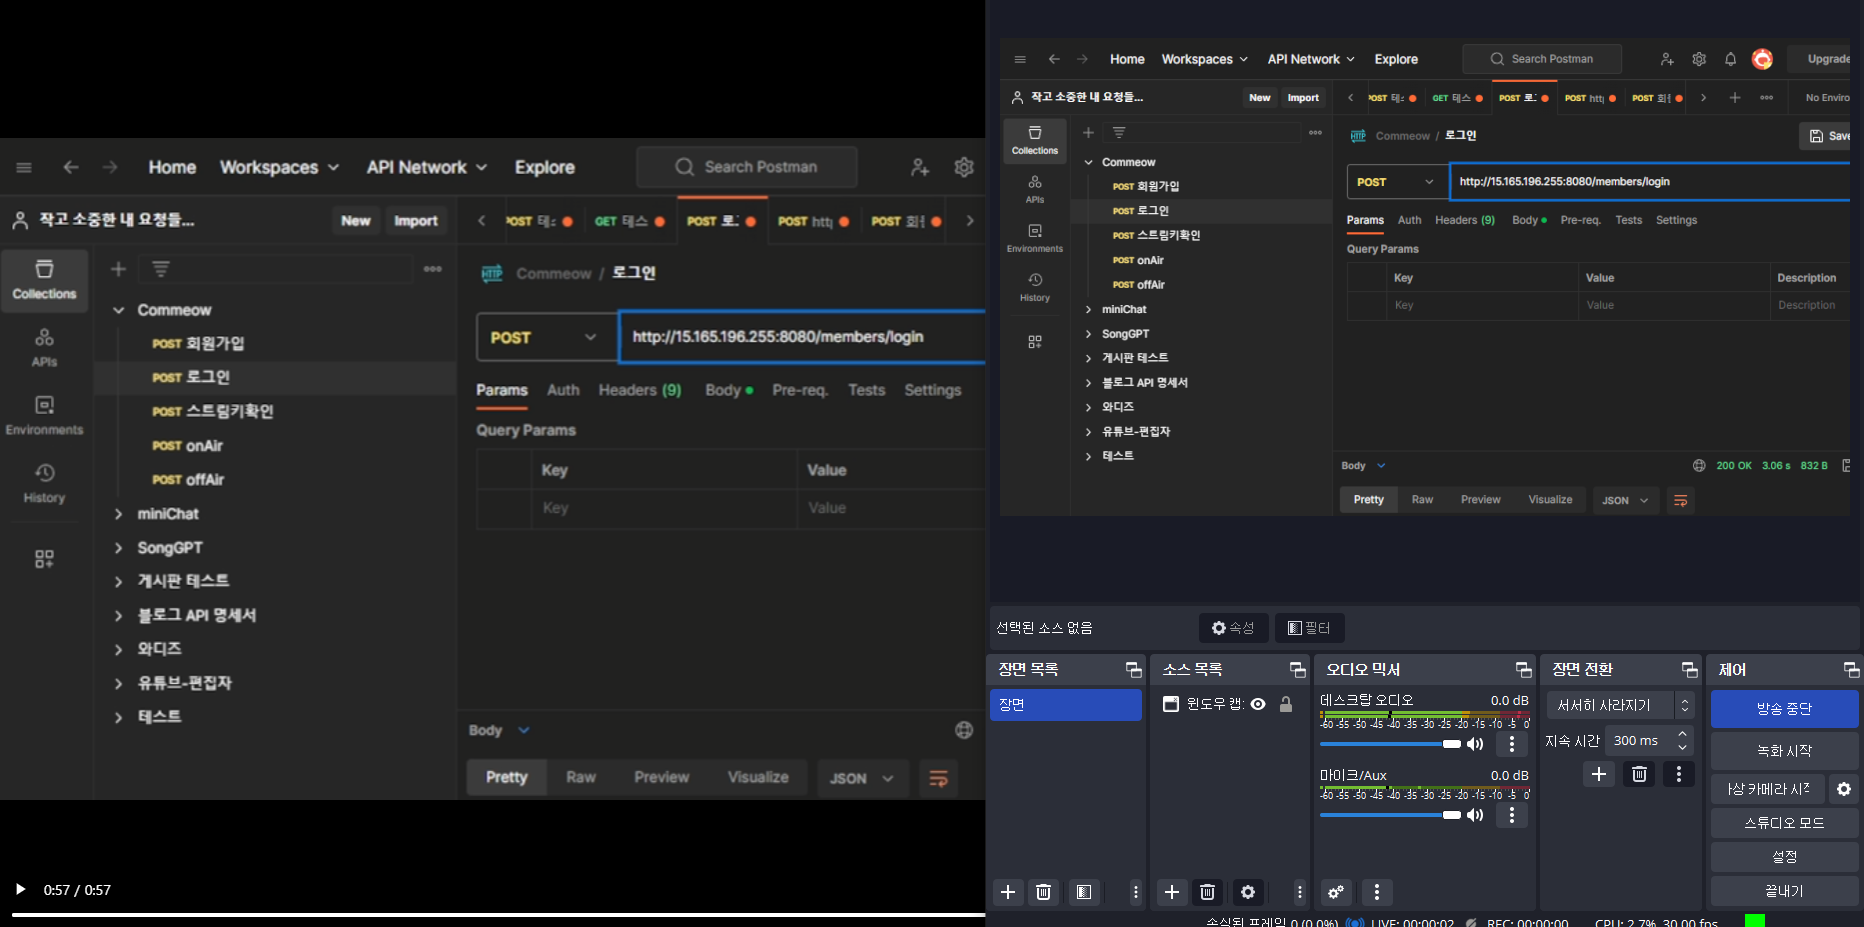The height and width of the screenshot is (927, 1864).
Task: Open Tests tab in video player Postman
Action: click(866, 390)
